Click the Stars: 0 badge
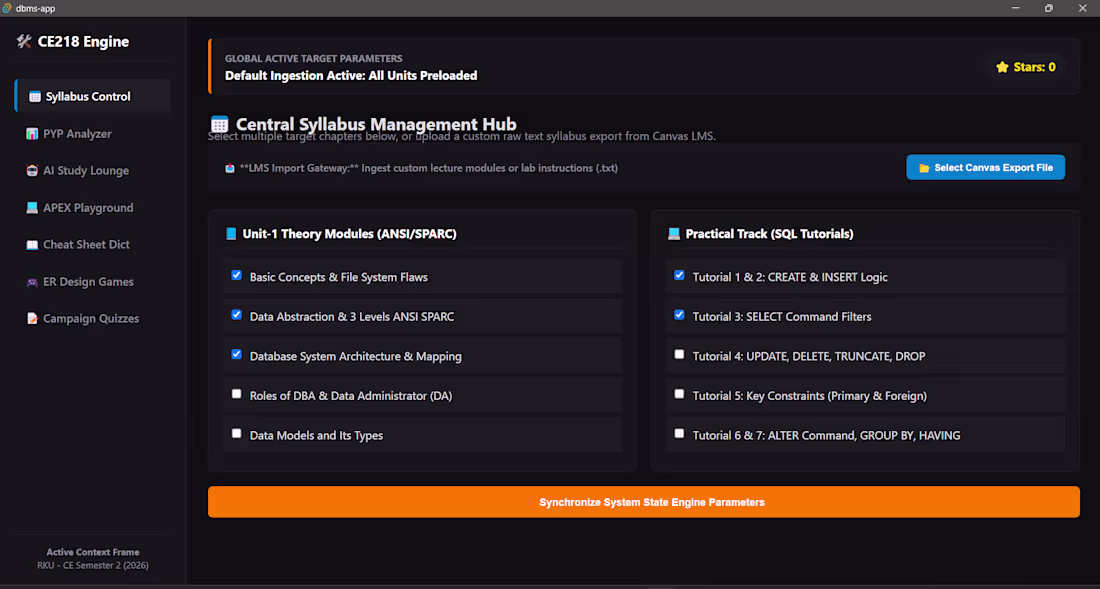The height and width of the screenshot is (589, 1100). [x=1025, y=67]
